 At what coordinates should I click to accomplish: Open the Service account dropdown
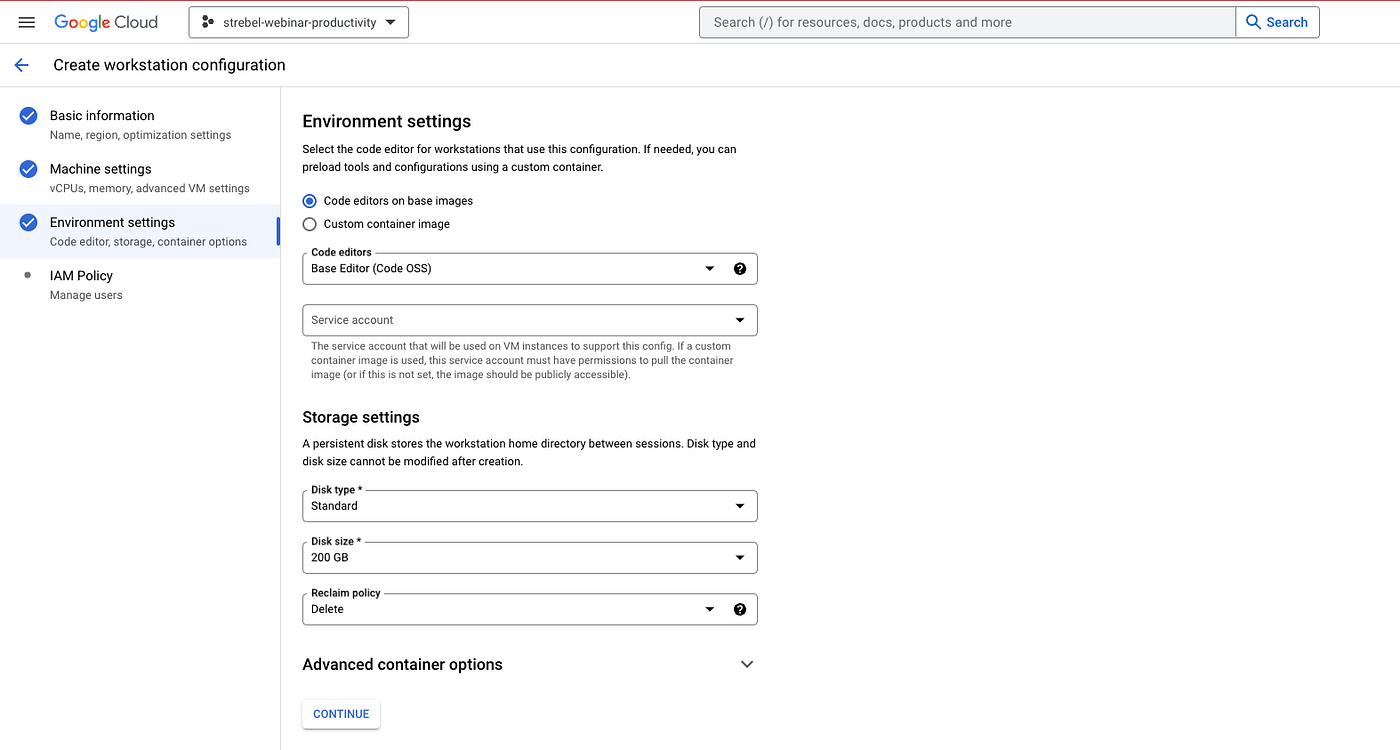[x=529, y=320]
